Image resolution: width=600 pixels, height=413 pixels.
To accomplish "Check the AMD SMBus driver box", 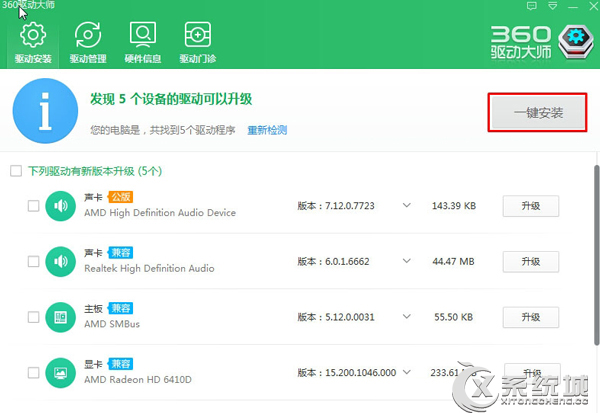I will (33, 317).
